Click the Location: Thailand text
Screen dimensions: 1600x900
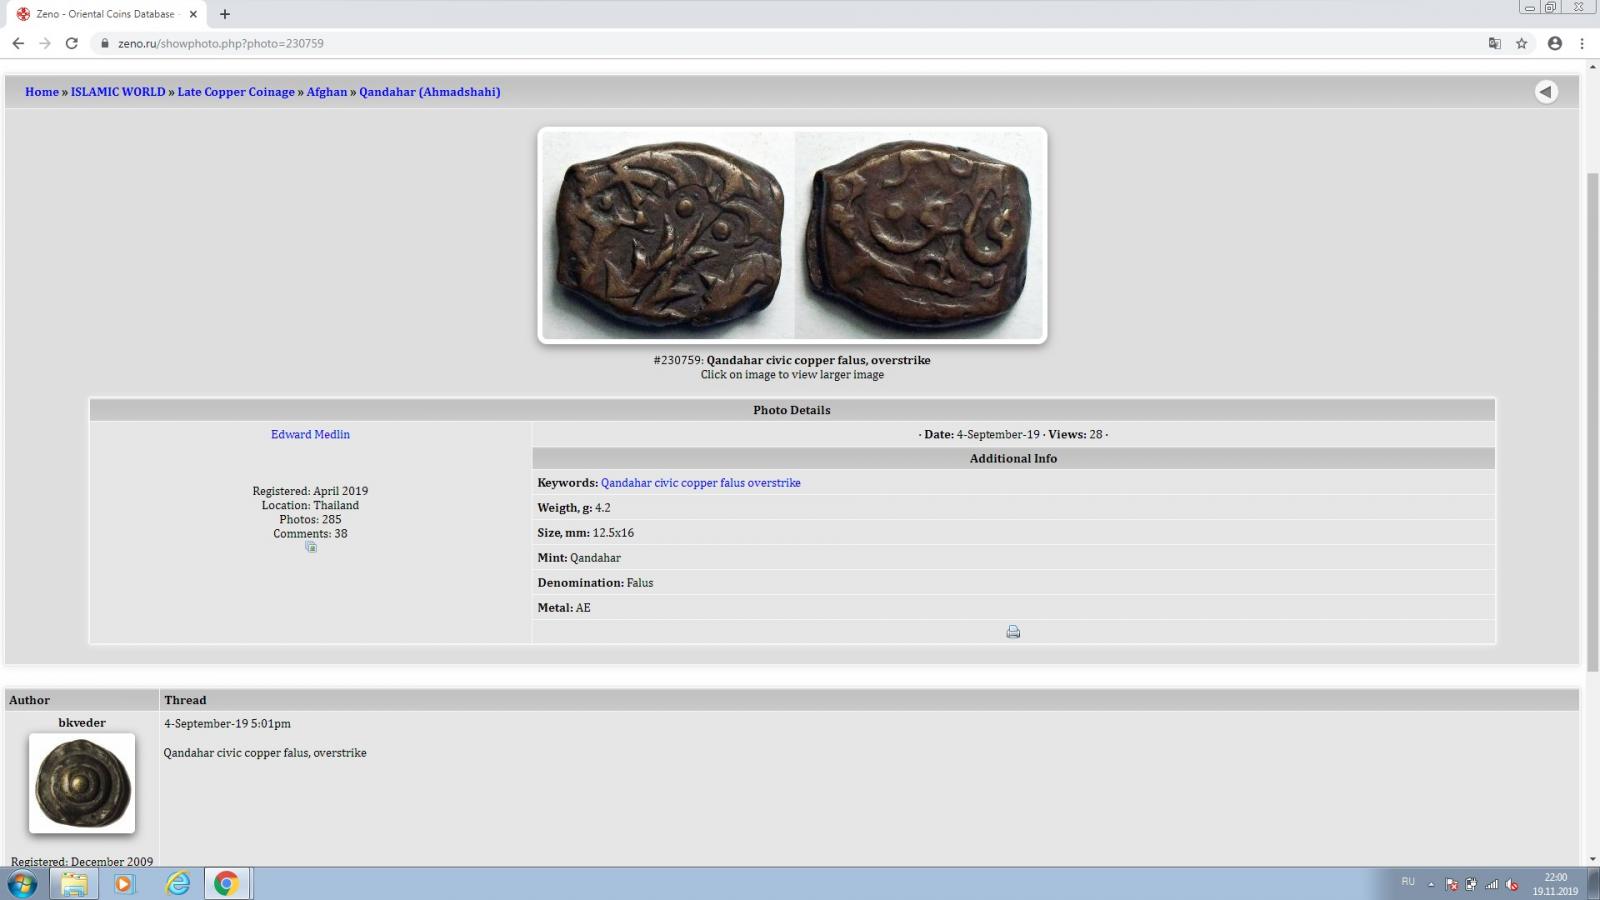310,505
